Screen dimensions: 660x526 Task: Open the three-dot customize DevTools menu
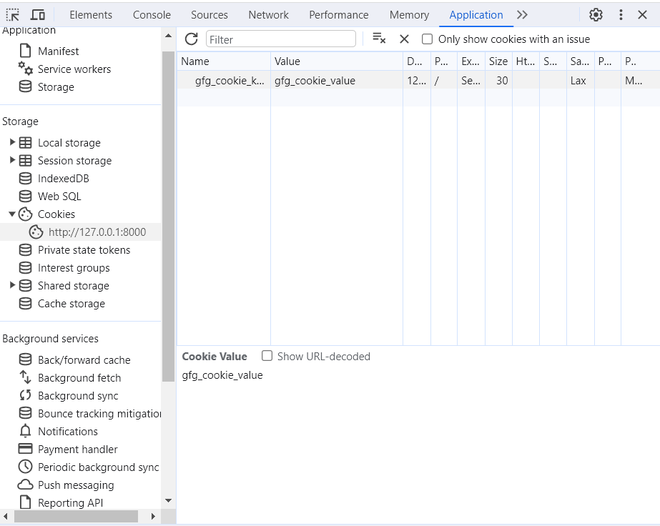point(621,15)
